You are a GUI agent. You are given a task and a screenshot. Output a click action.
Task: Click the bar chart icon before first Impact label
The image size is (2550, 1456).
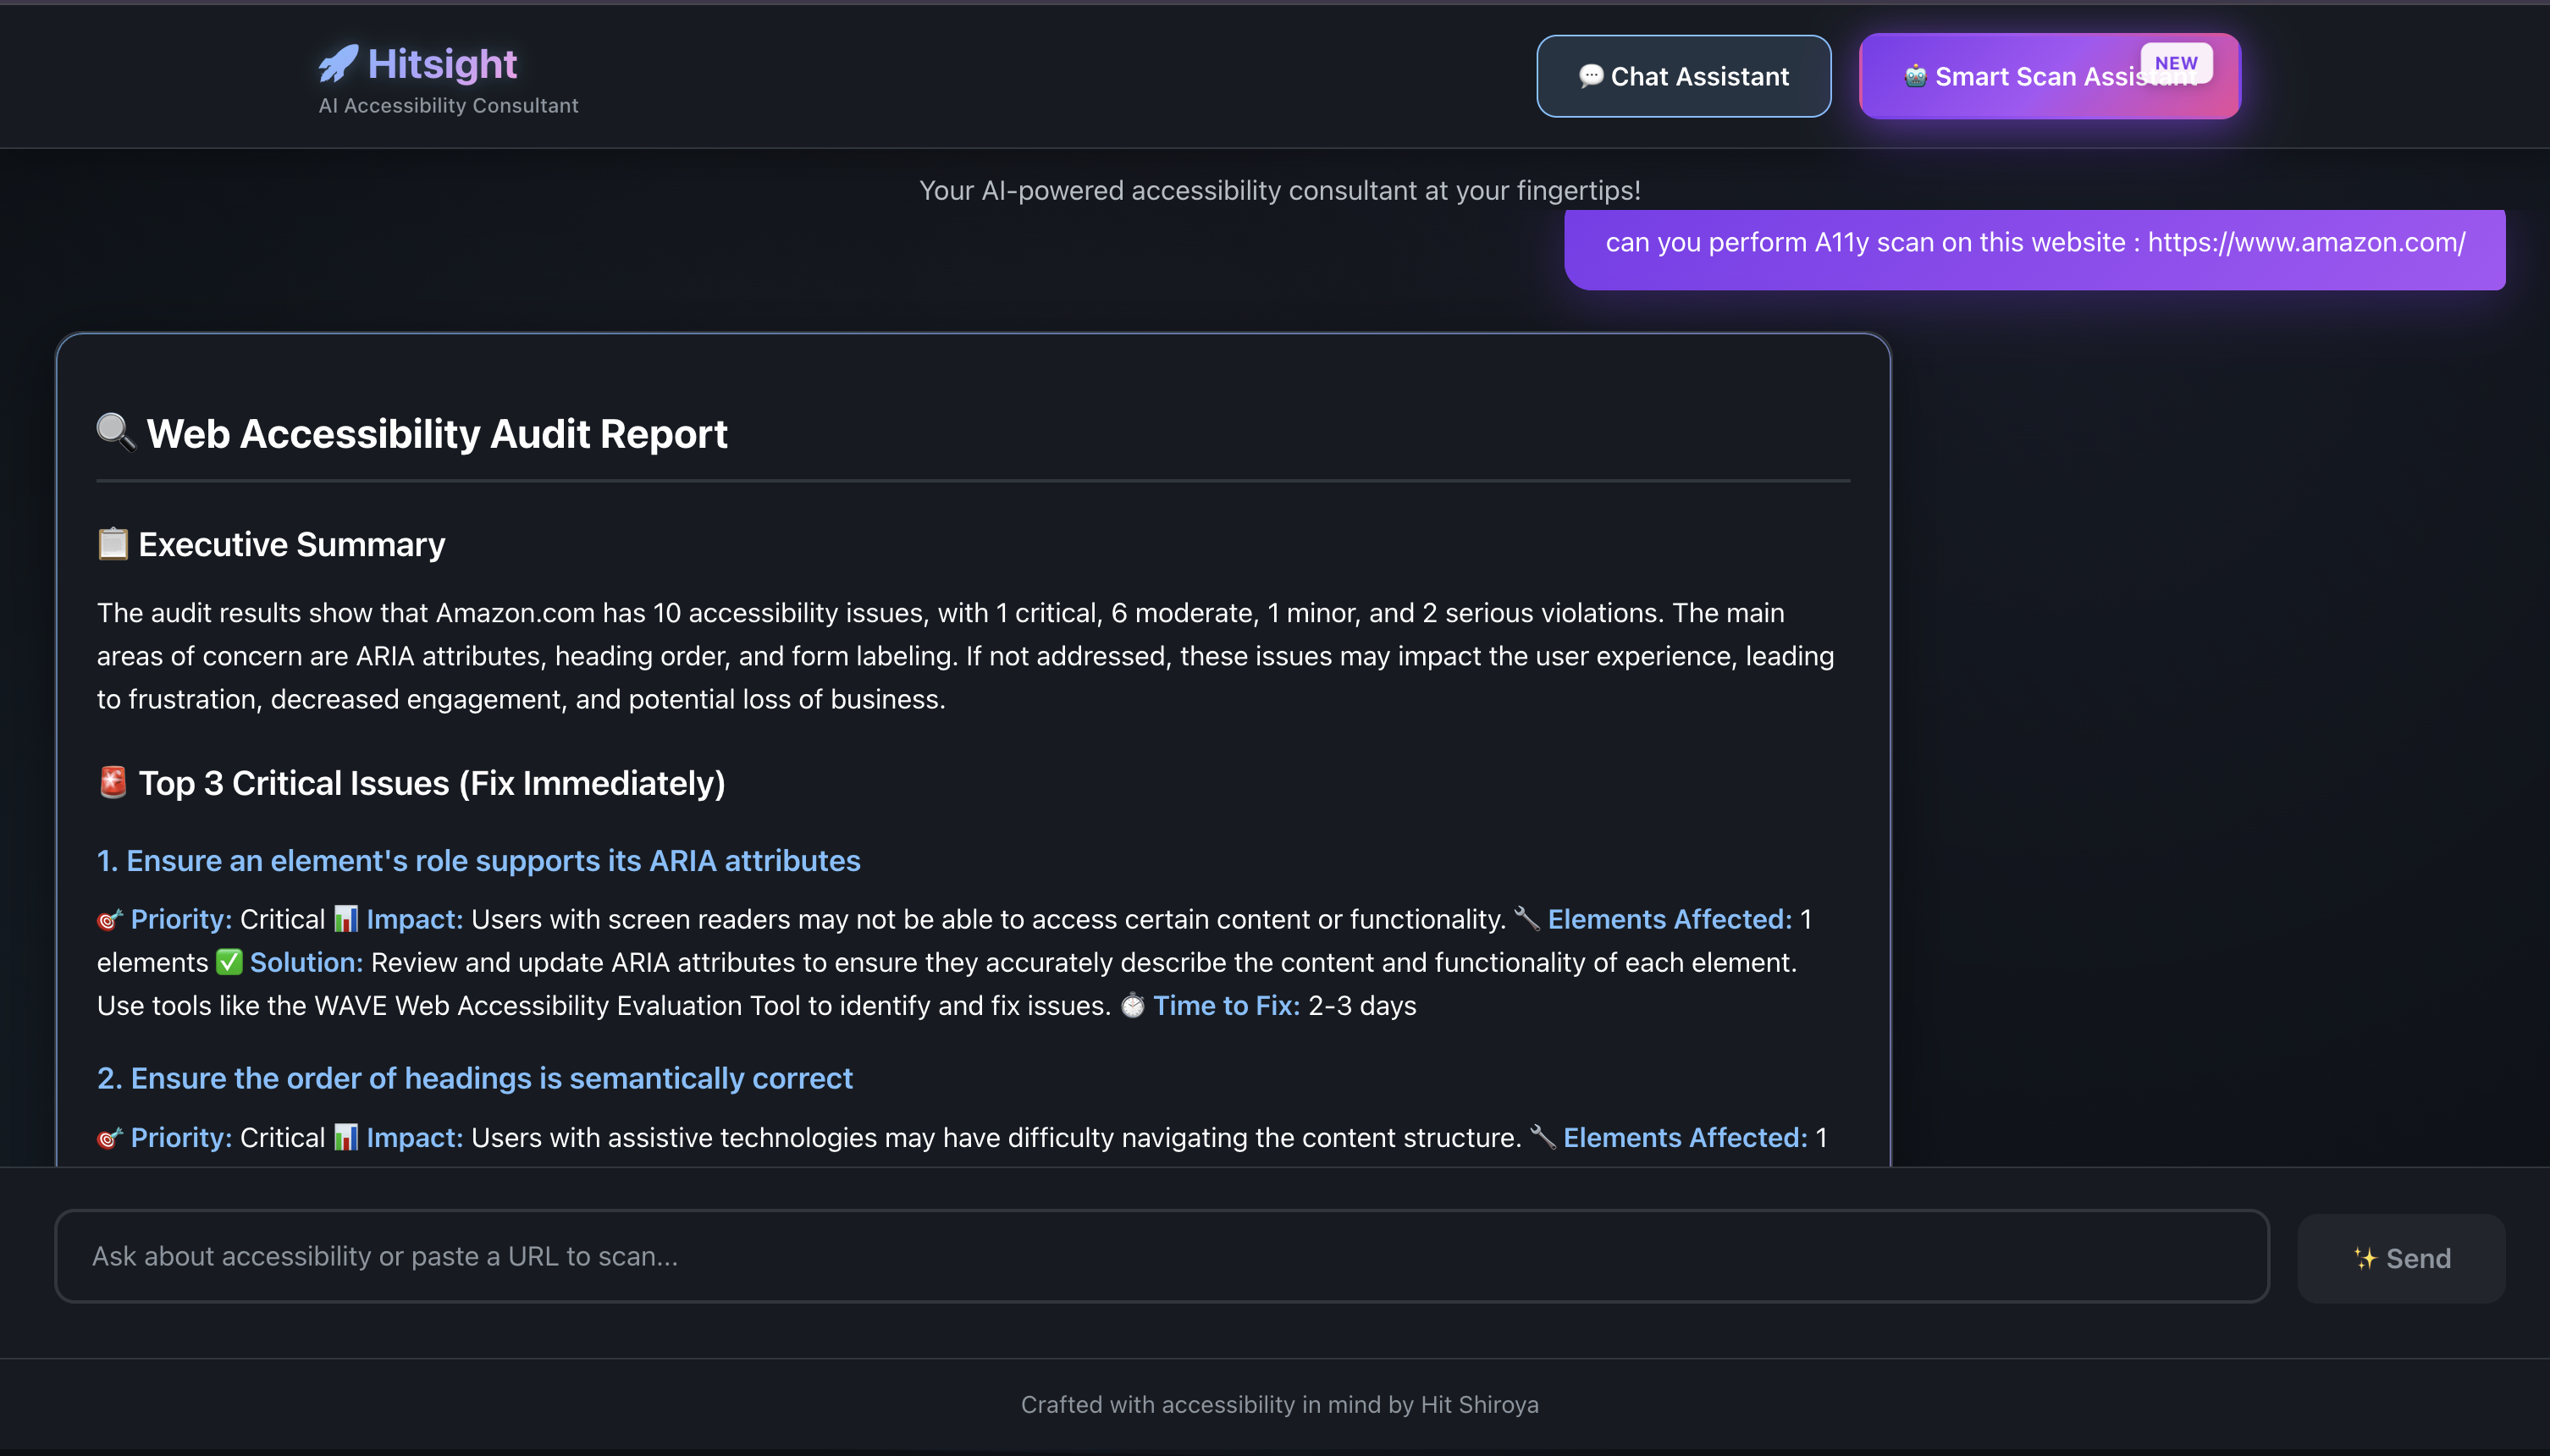pos(346,919)
